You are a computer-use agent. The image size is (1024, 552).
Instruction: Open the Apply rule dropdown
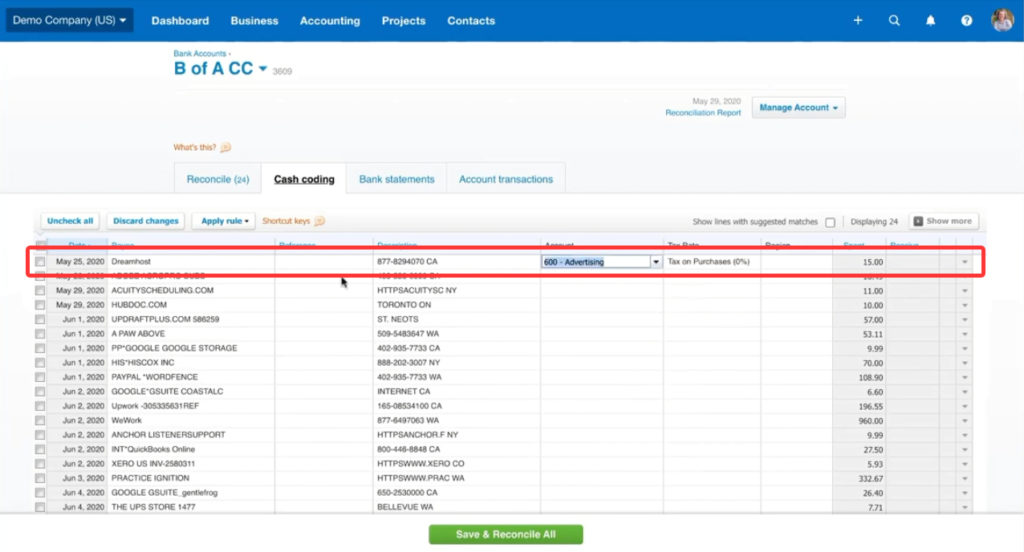224,221
